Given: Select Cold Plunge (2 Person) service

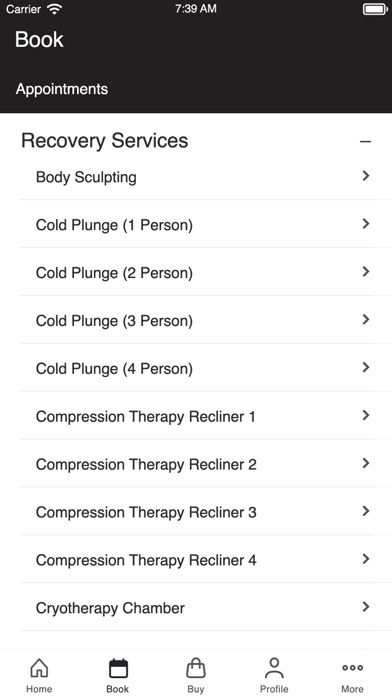Looking at the screenshot, I should click(206, 272).
